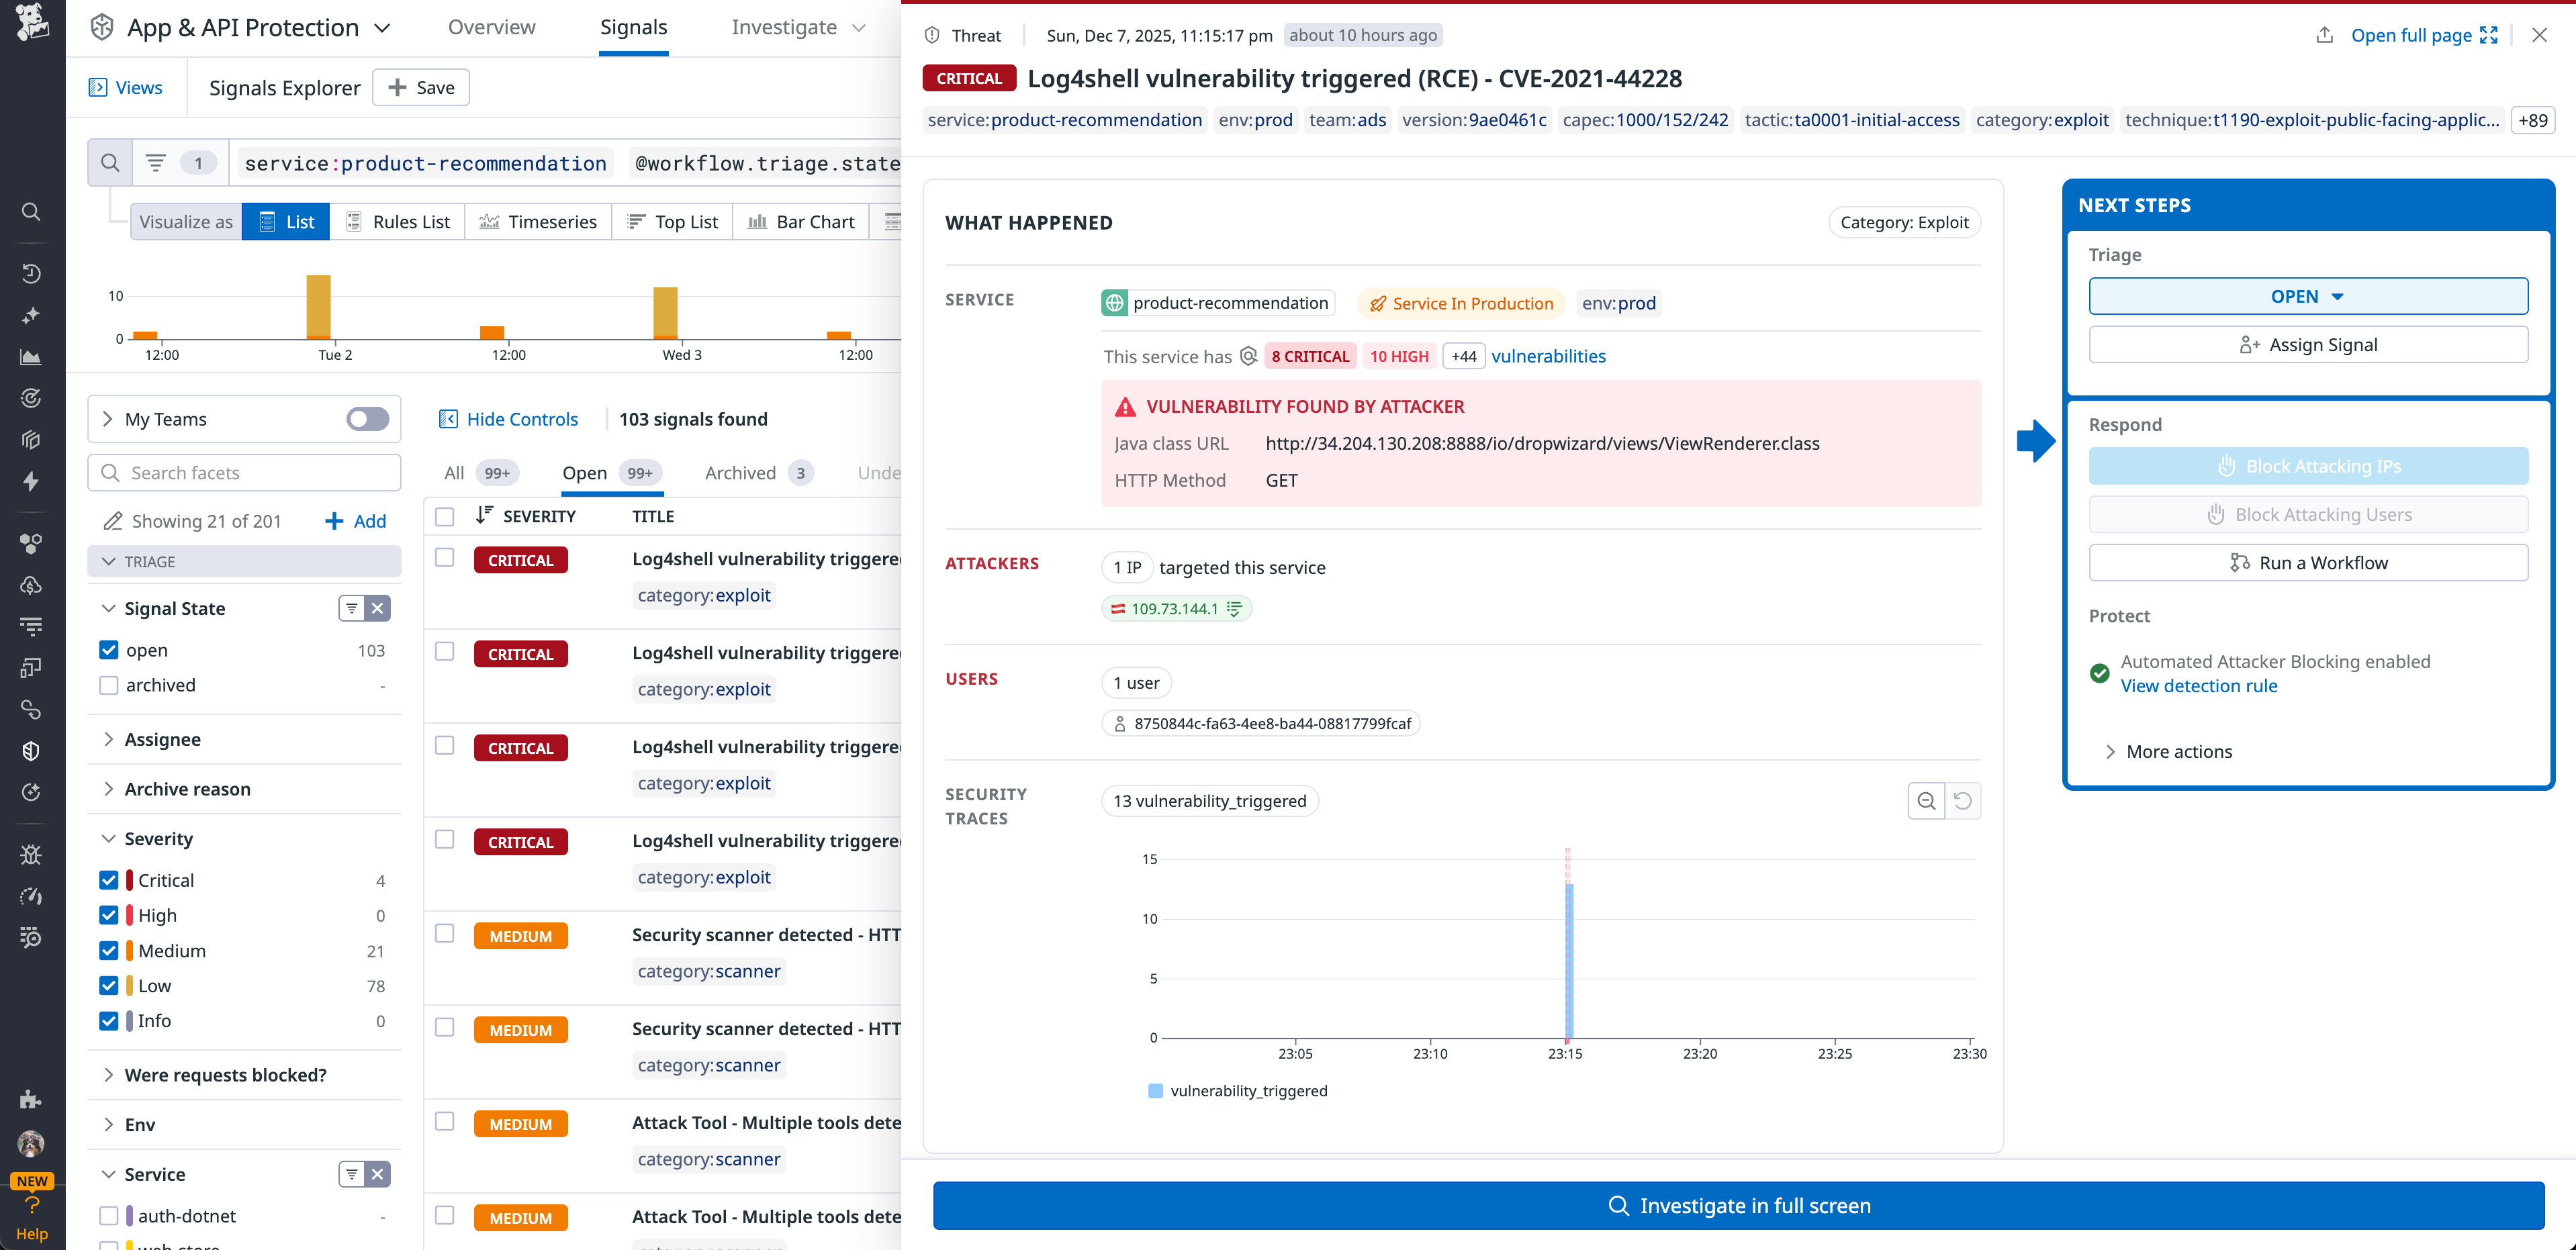2576x1250 pixels.
Task: Check the archived signal state checkbox
Action: pyautogui.click(x=108, y=685)
